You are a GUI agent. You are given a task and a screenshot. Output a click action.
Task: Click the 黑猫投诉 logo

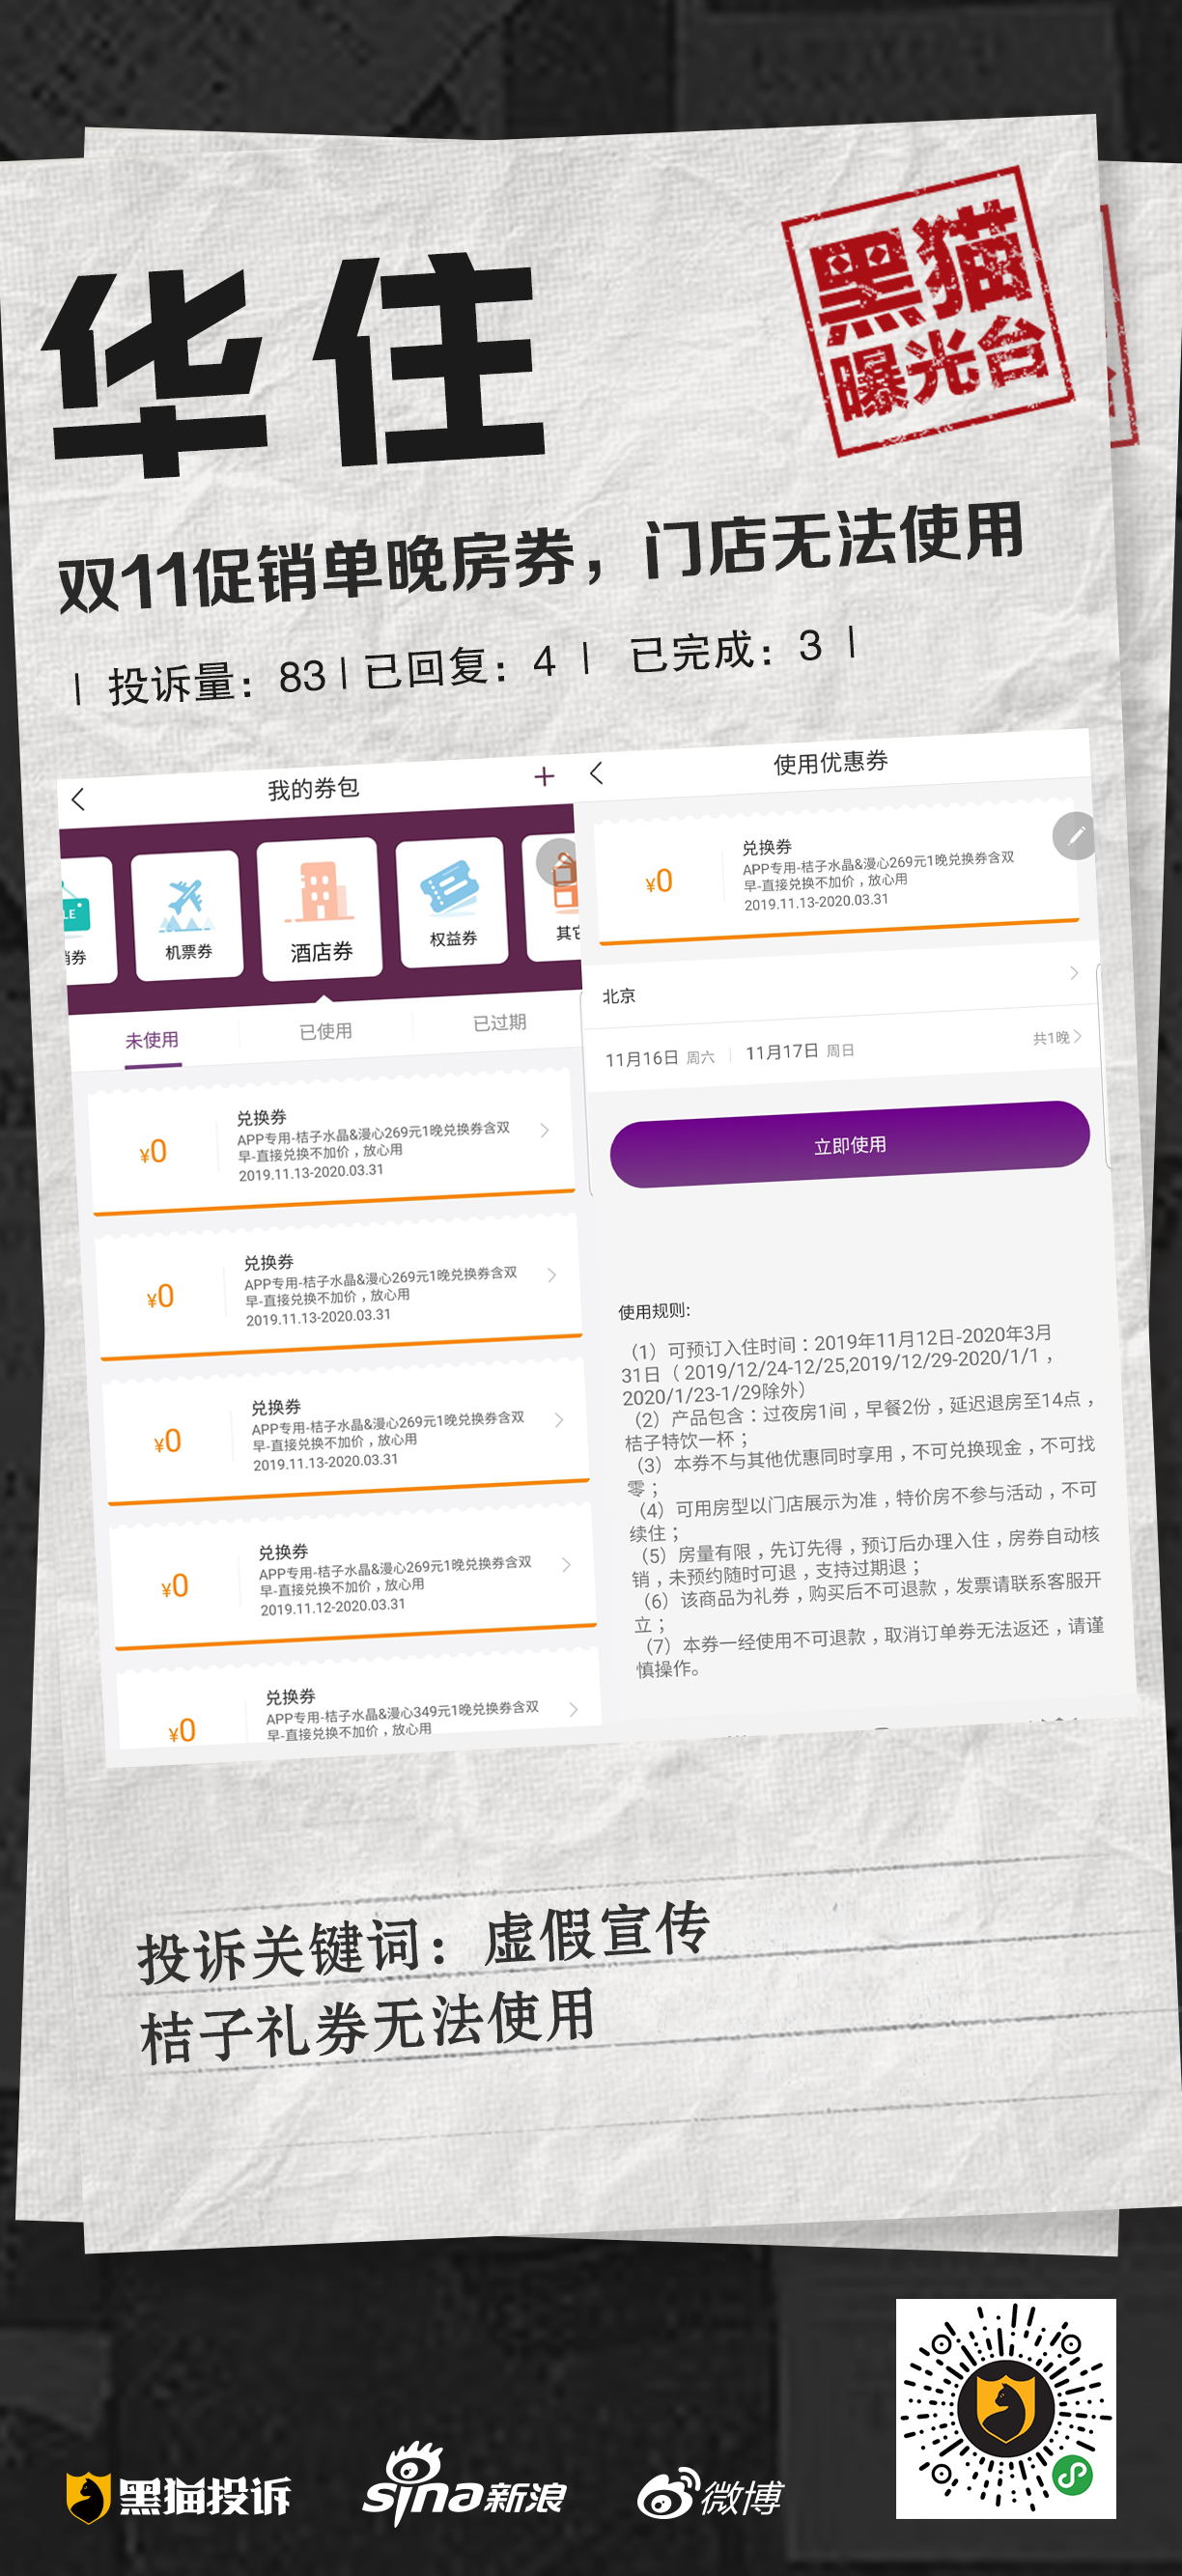point(178,2497)
